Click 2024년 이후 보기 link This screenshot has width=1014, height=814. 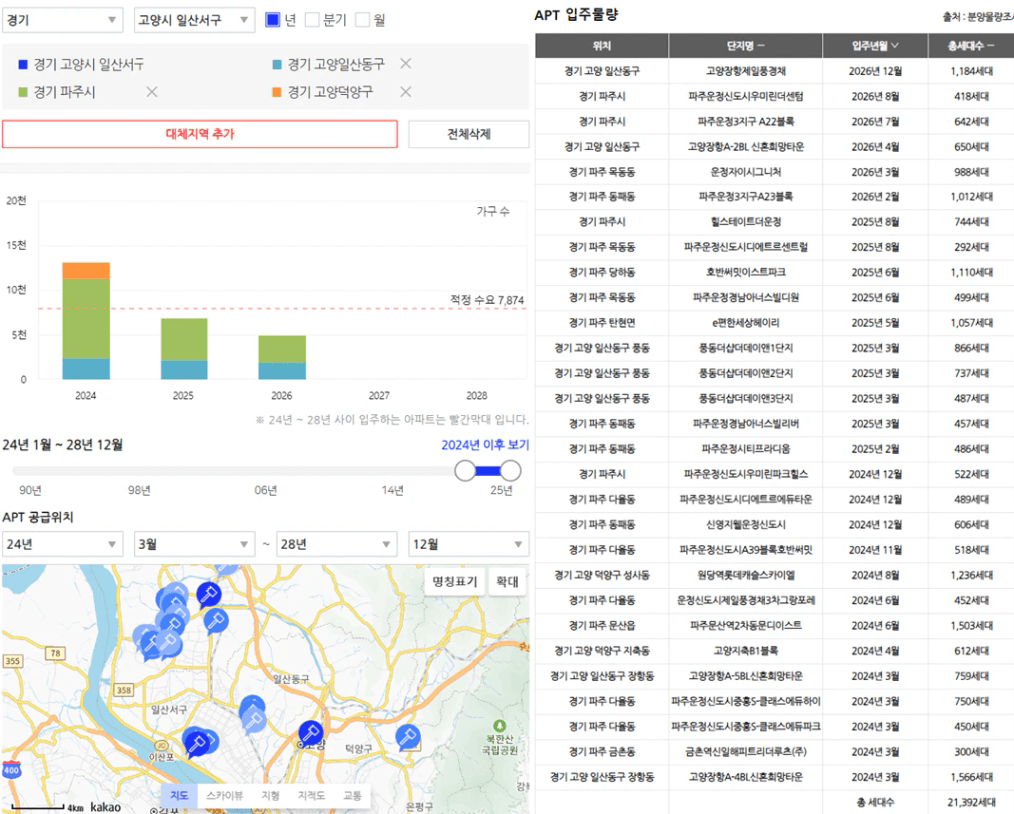coord(485,445)
